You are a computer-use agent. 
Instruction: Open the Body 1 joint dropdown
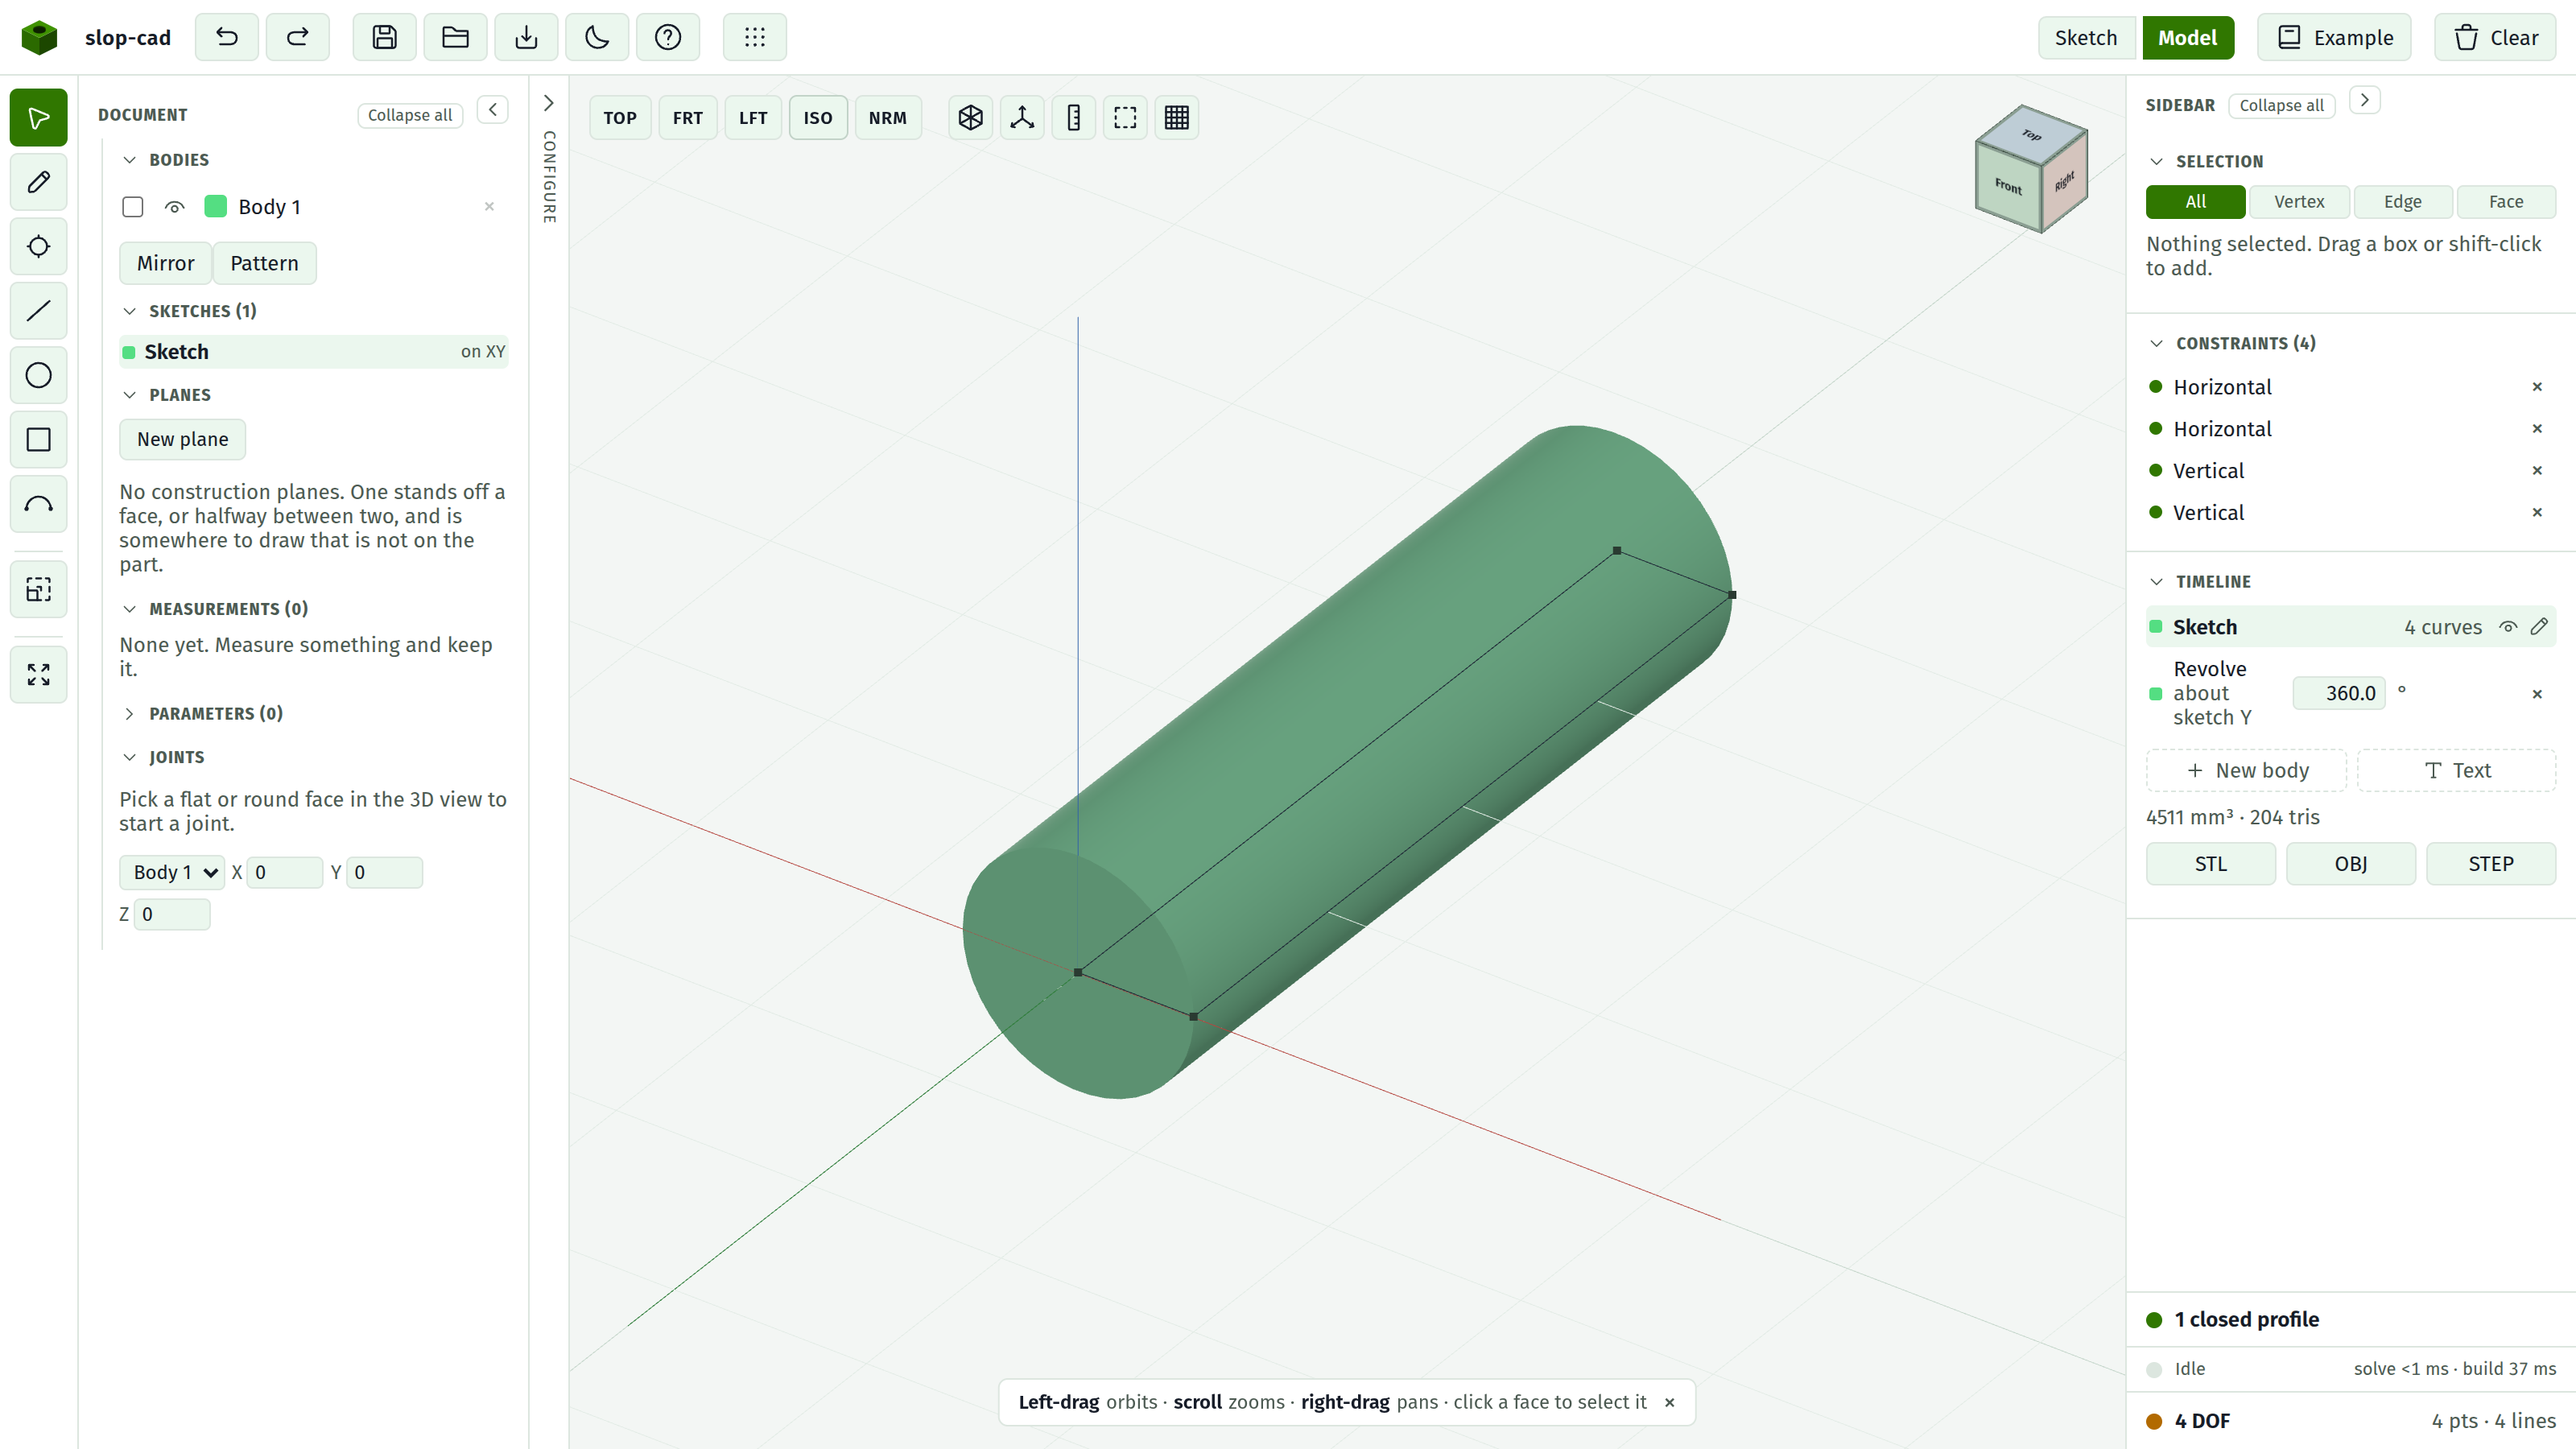tap(172, 872)
